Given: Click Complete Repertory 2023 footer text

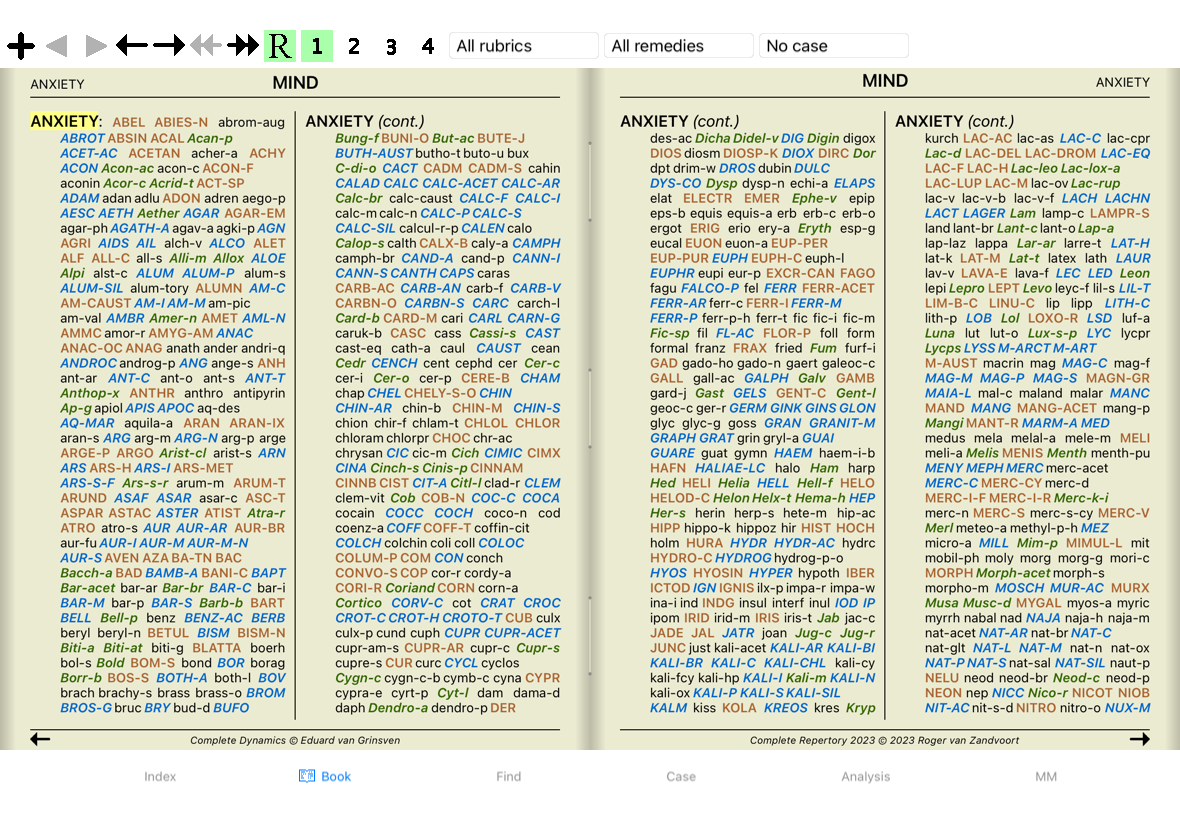Looking at the screenshot, I should coord(884,740).
